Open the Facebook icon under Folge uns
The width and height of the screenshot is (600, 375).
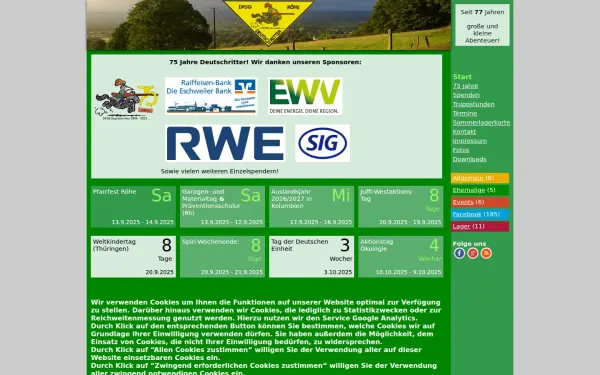459,253
